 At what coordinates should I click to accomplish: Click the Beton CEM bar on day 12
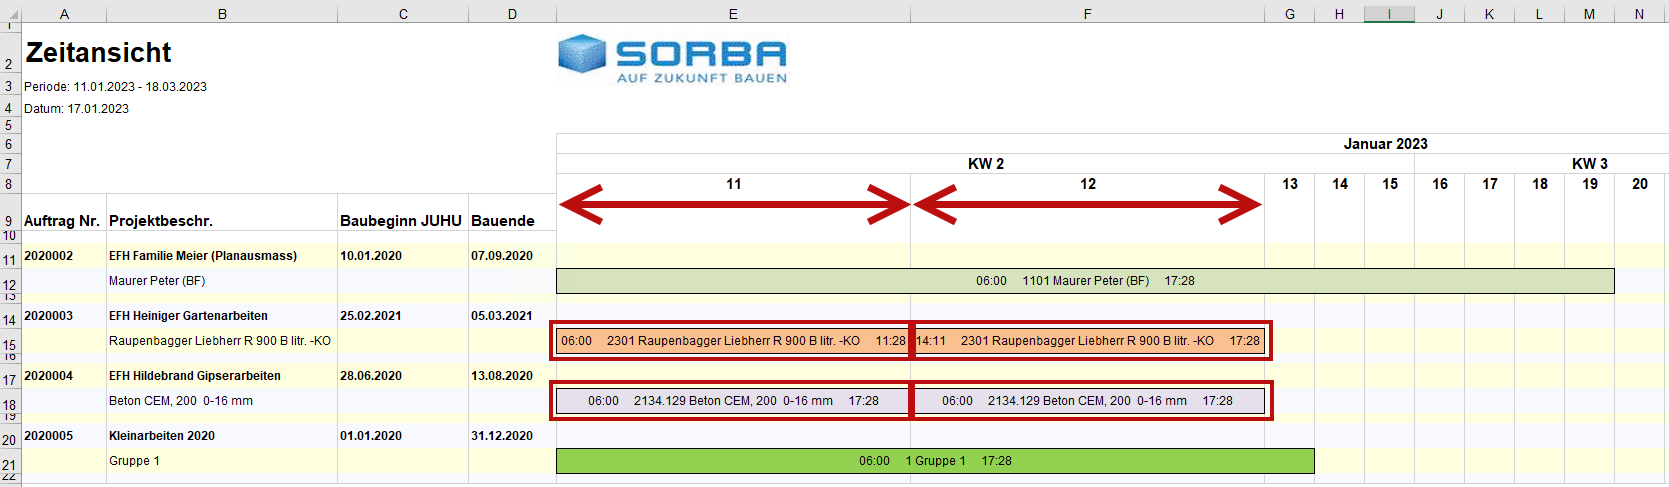click(x=1088, y=401)
